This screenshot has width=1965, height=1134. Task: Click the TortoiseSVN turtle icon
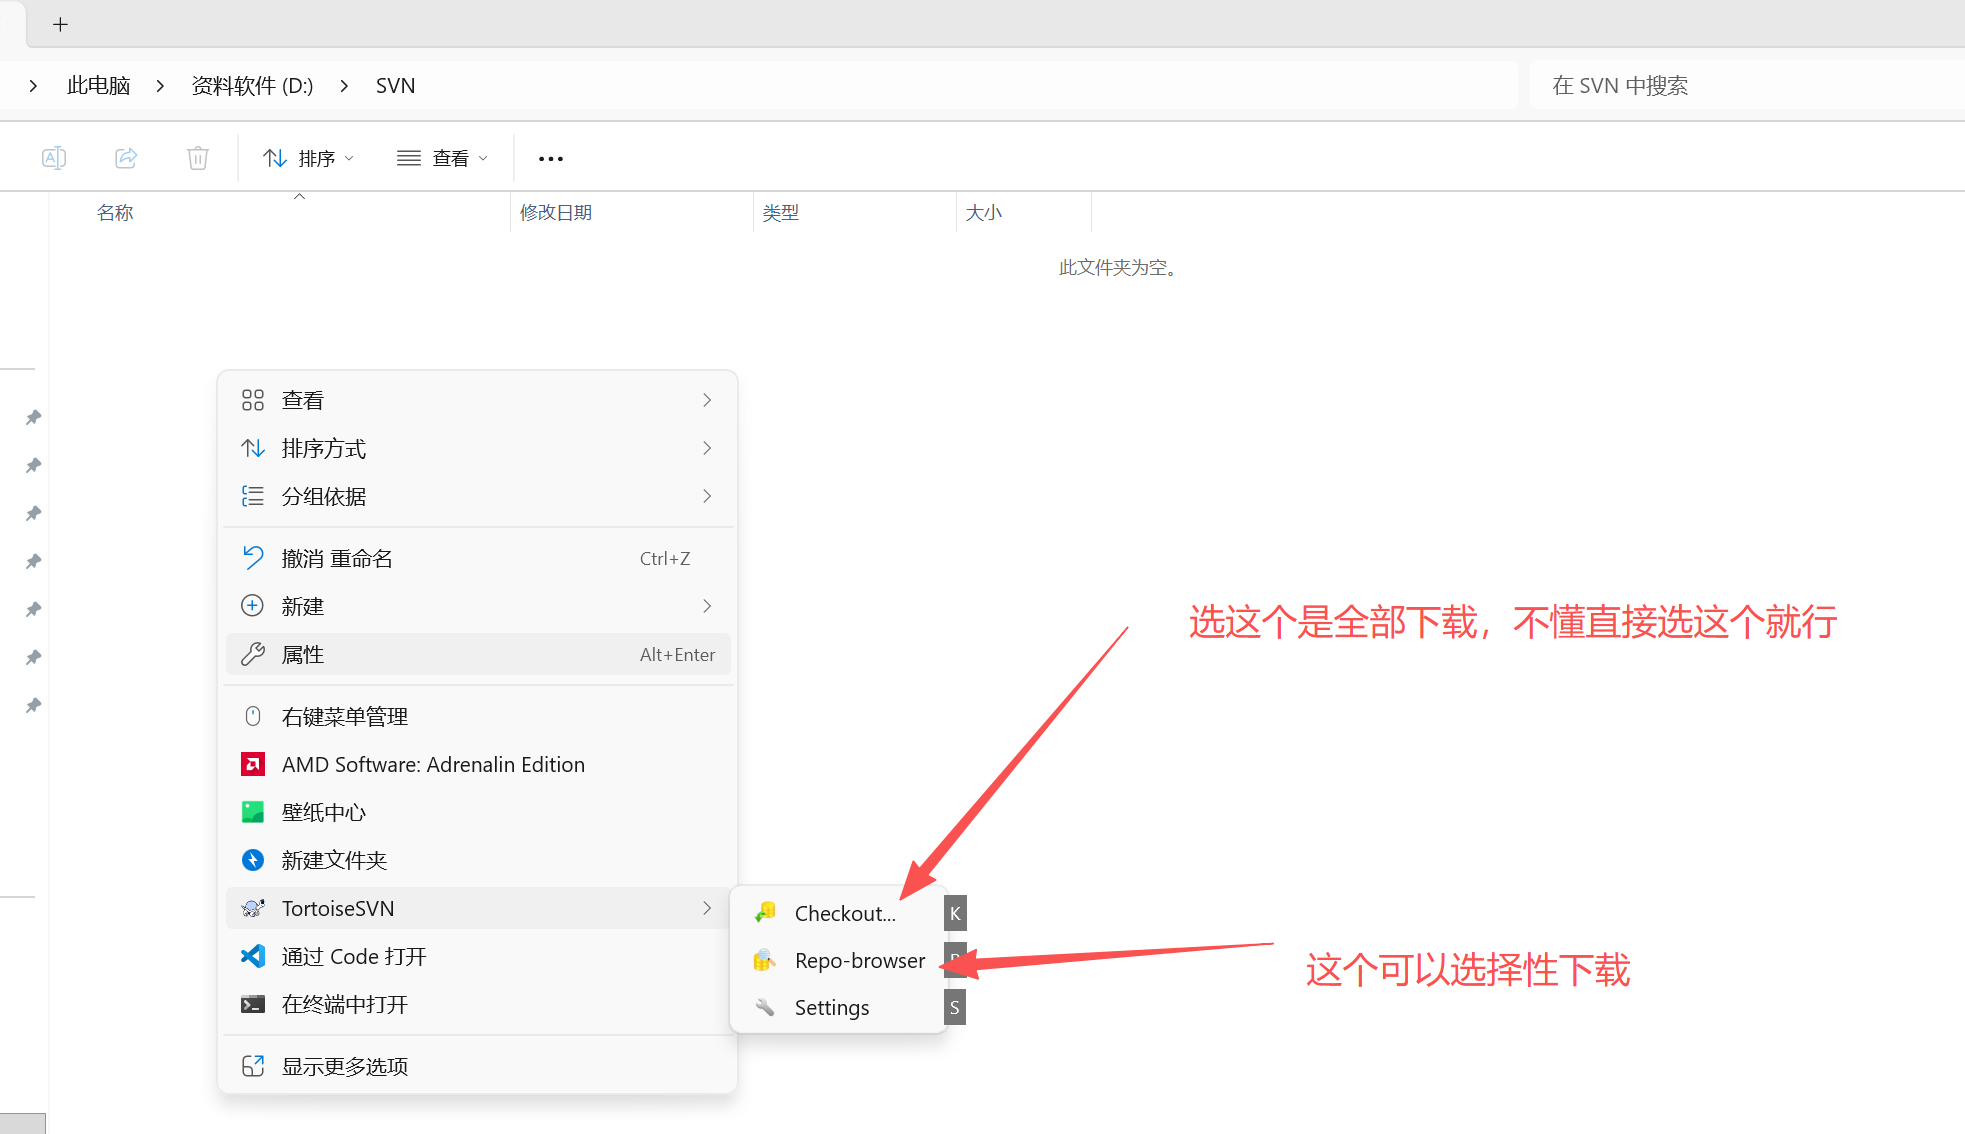coord(253,908)
